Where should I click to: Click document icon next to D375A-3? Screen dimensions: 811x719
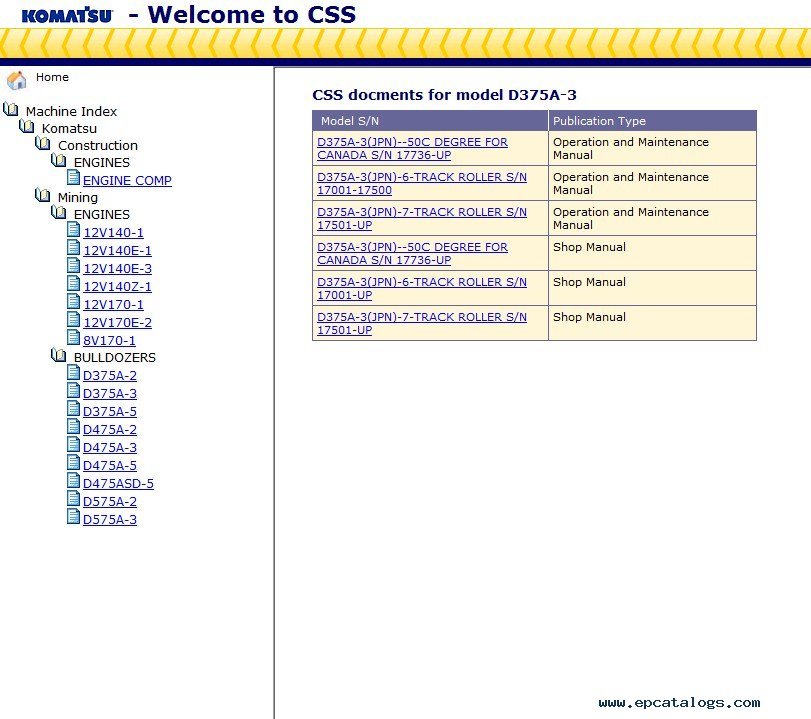tap(74, 391)
